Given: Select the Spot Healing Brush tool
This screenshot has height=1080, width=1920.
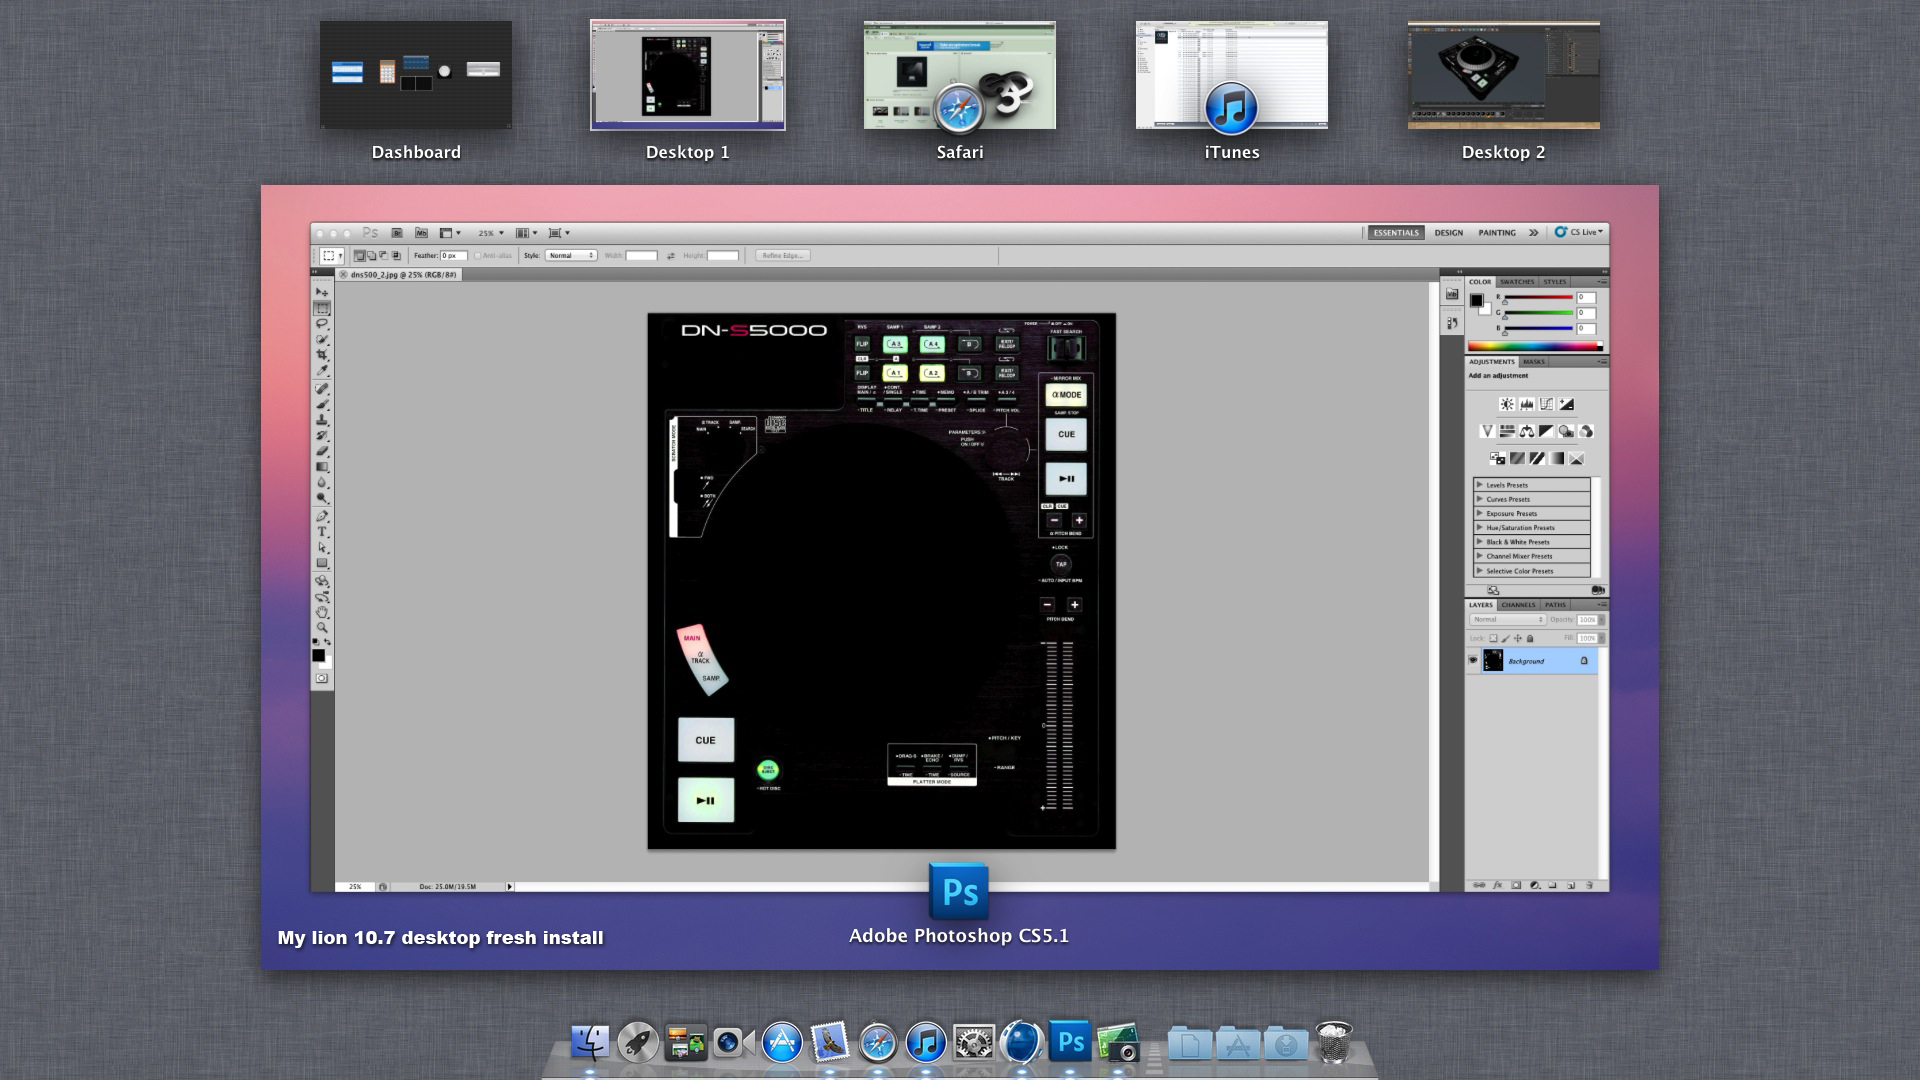Looking at the screenshot, I should tap(322, 389).
